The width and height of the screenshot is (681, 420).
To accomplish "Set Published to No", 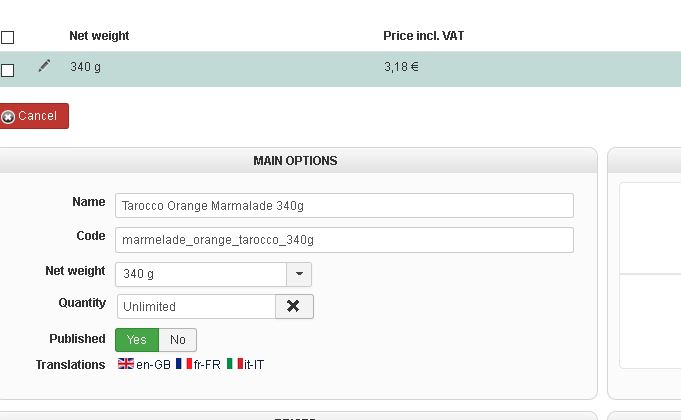I will tap(178, 340).
